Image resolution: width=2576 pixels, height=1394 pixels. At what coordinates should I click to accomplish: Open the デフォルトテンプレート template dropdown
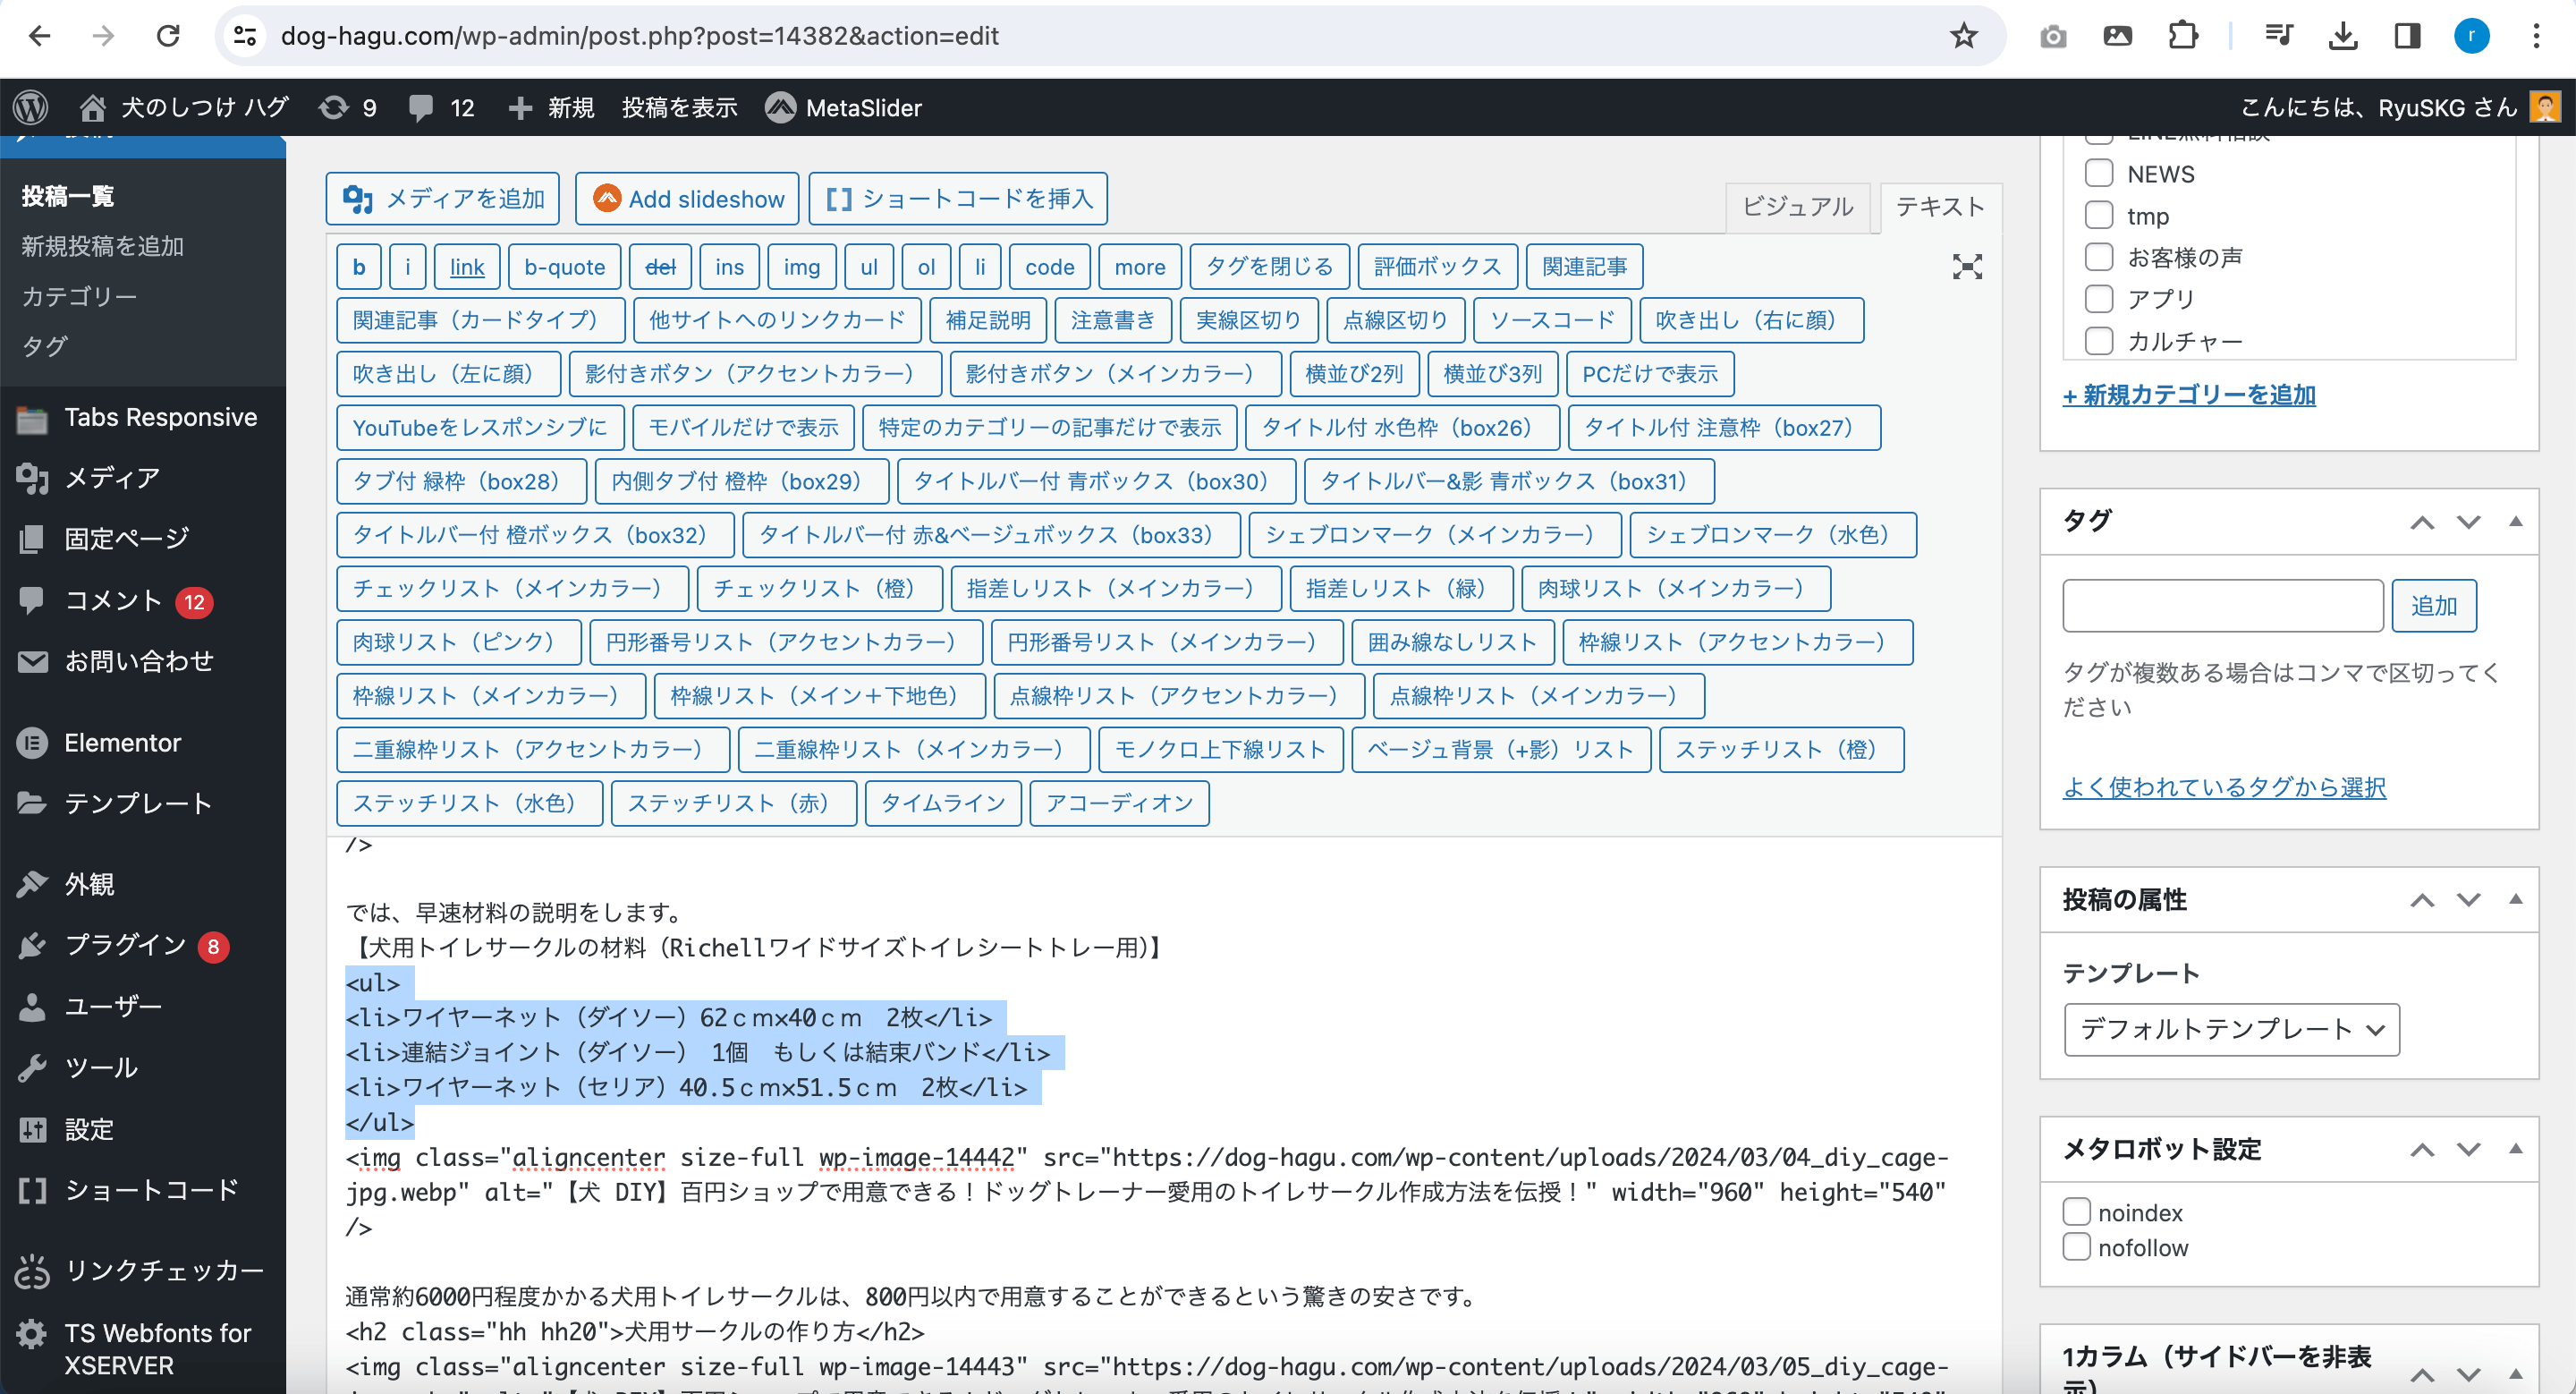(2231, 1029)
